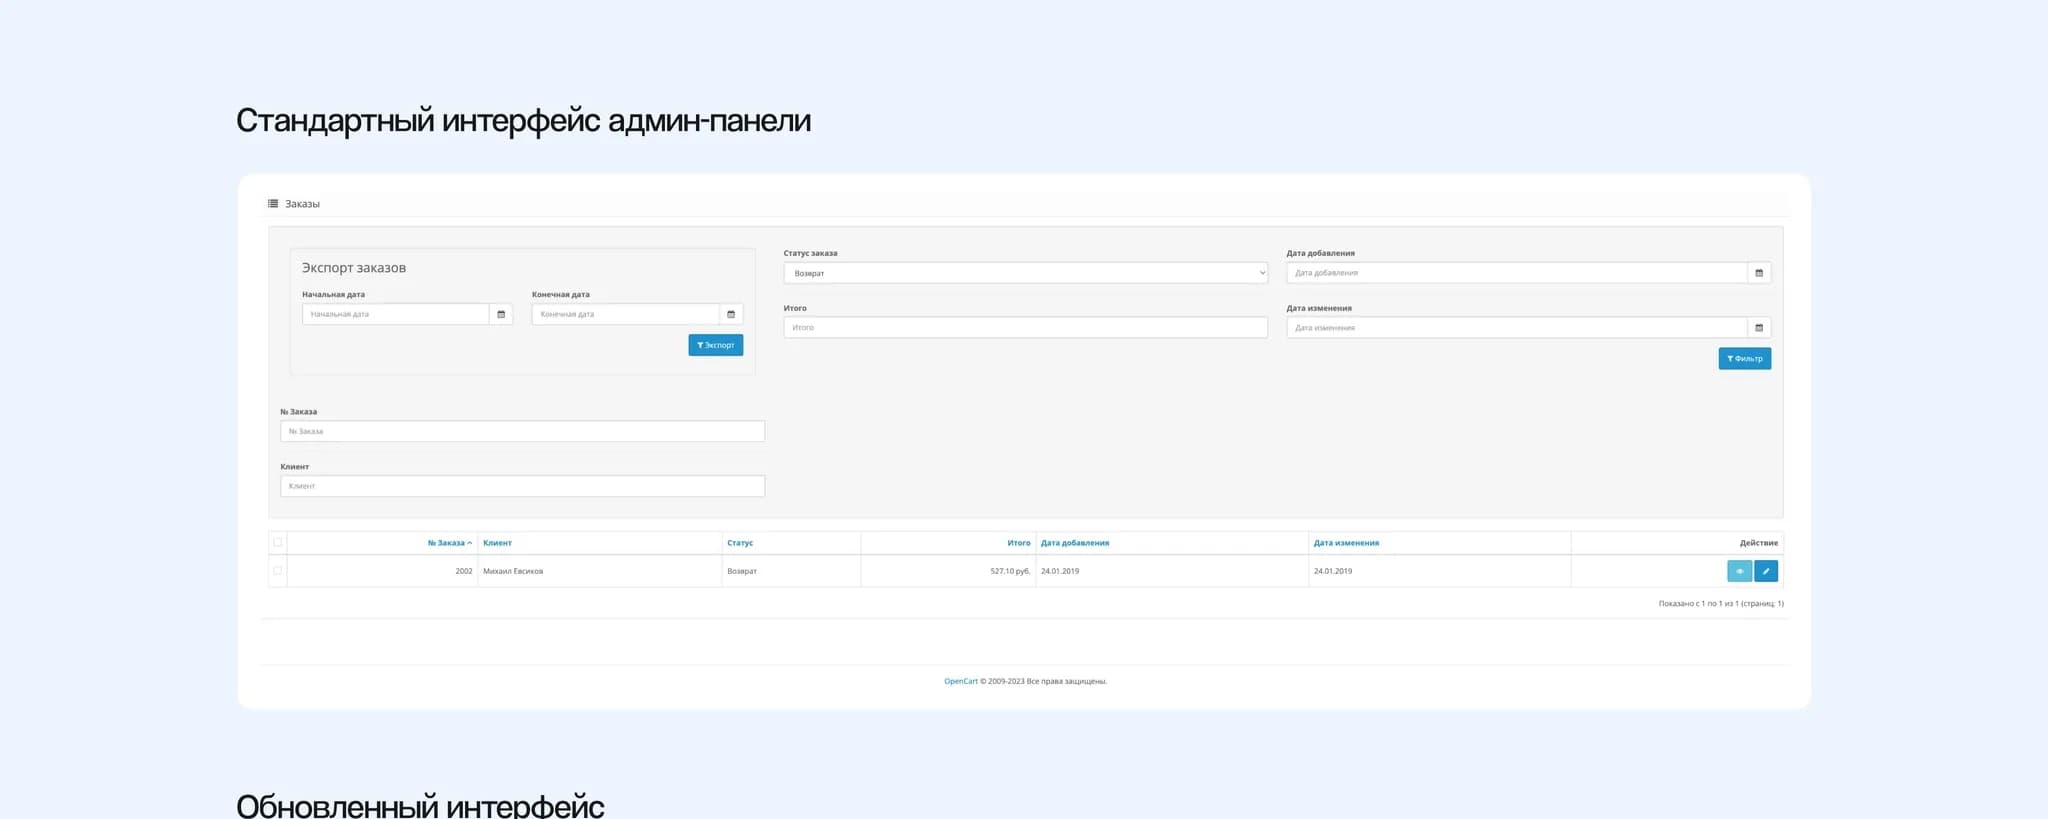Focus the № Заказа input field
This screenshot has height=819, width=2048.
click(x=522, y=431)
